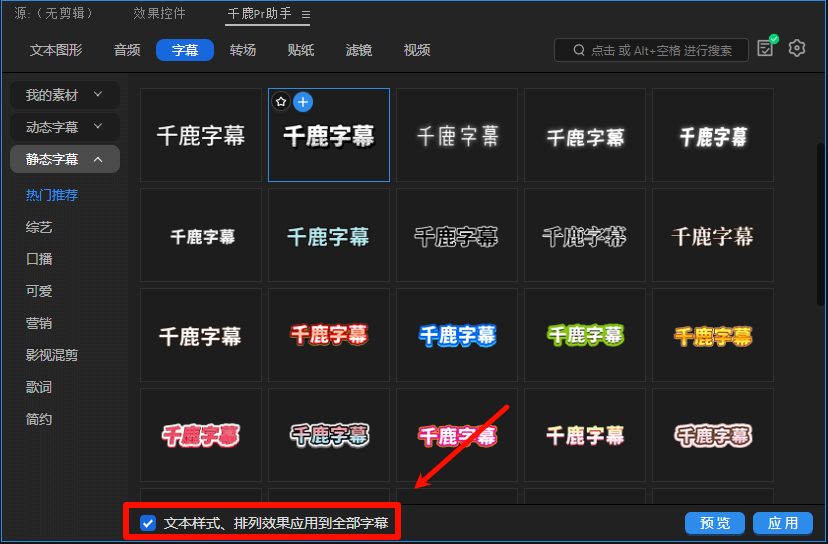Viewport: 828px width, 544px height.
Task: Select 热门推荐 category
Action: (x=52, y=195)
